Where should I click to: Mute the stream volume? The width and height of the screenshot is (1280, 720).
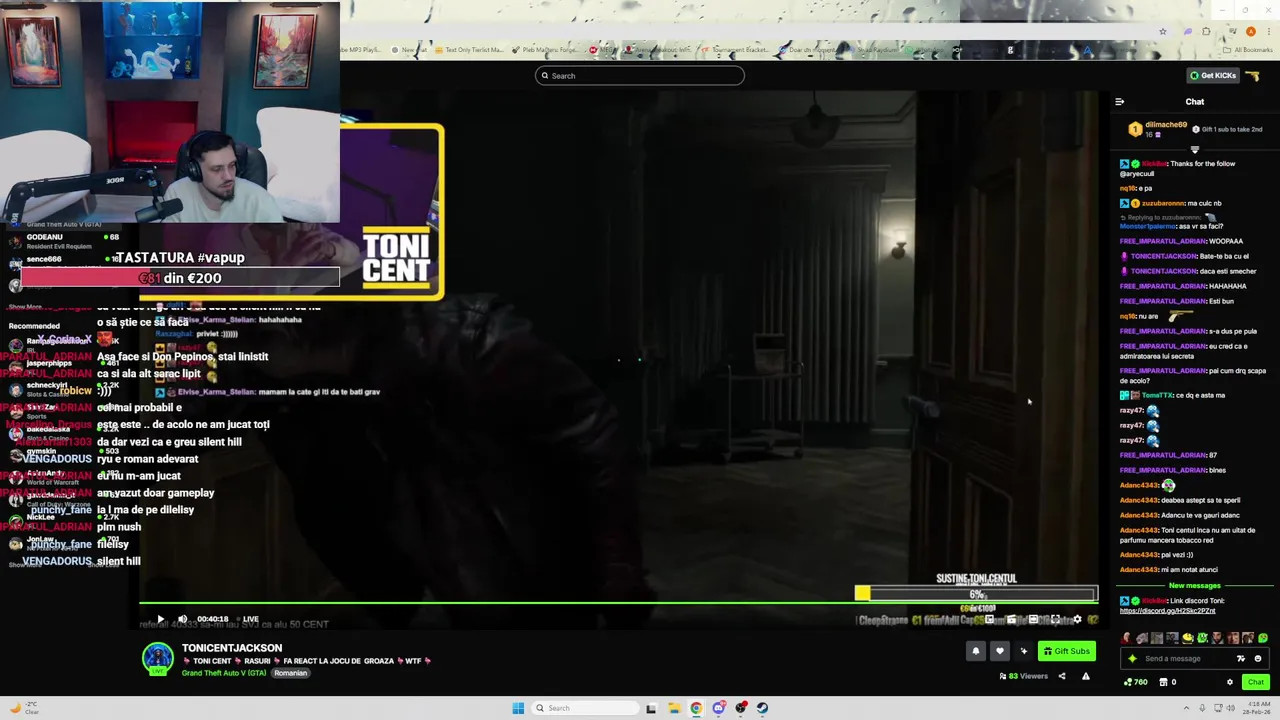182,619
